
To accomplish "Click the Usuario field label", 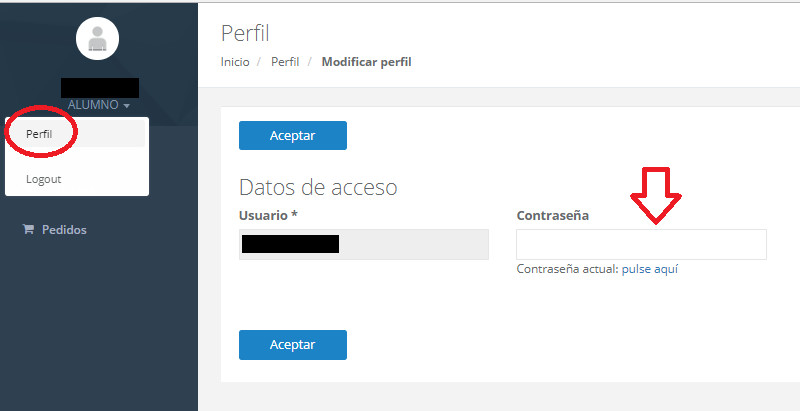I will 269,216.
